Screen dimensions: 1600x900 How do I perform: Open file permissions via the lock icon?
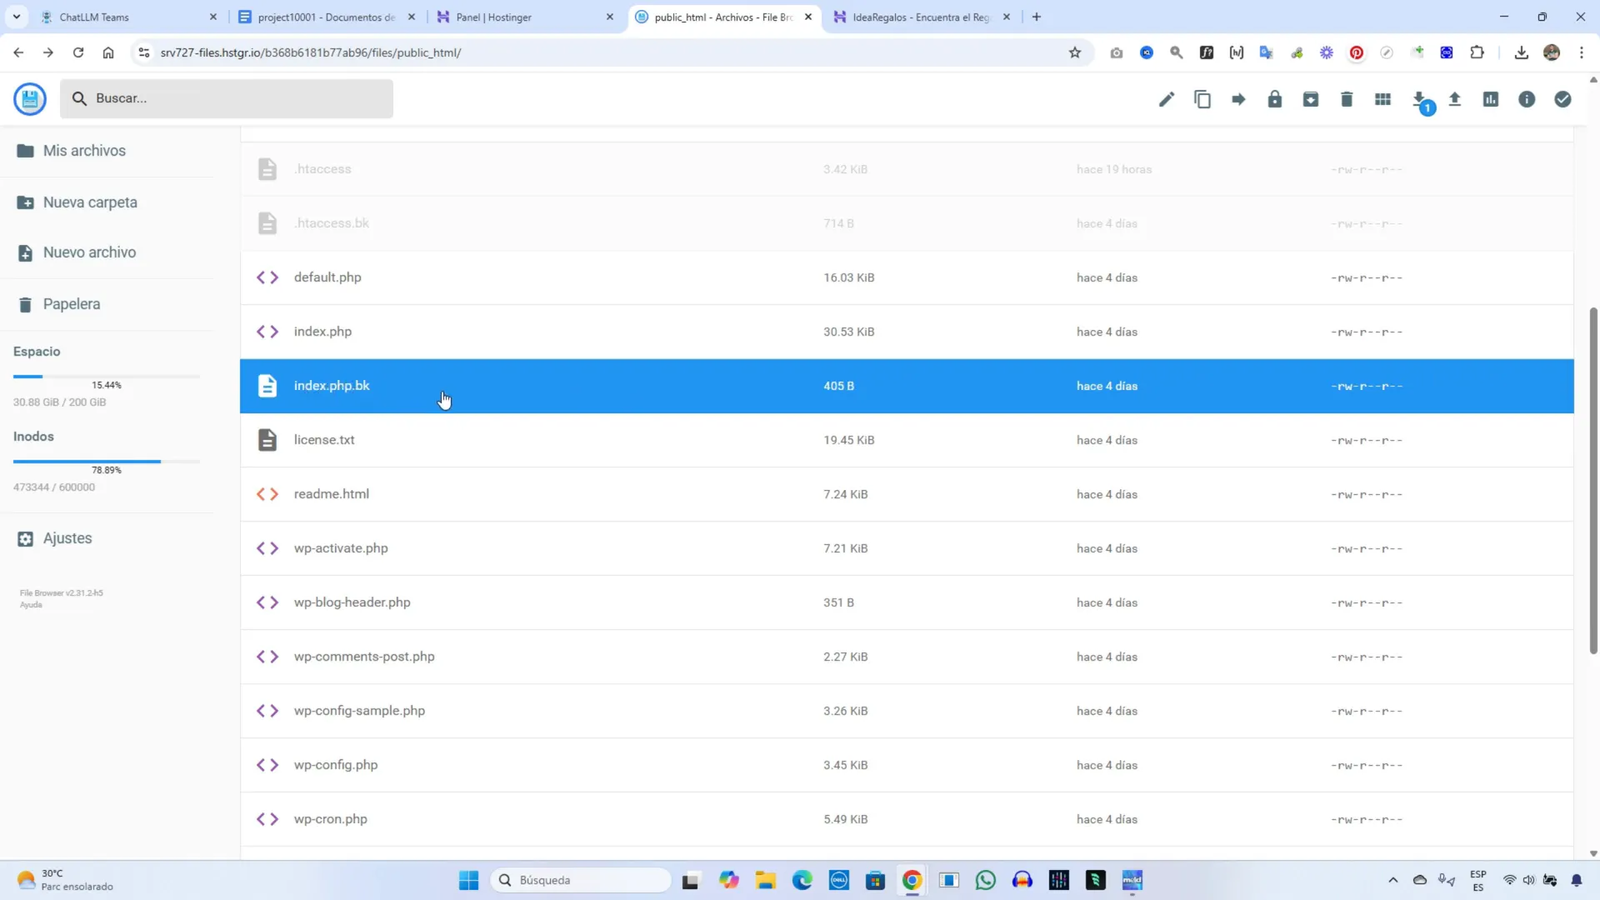tap(1274, 98)
